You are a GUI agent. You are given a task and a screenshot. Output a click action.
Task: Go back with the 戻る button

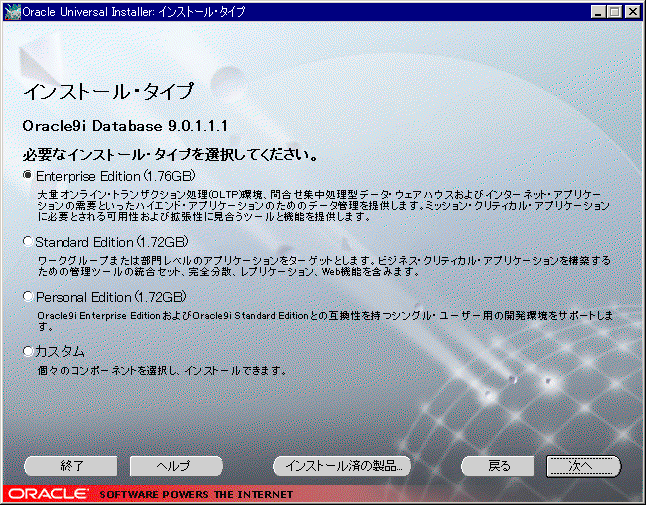tap(499, 466)
